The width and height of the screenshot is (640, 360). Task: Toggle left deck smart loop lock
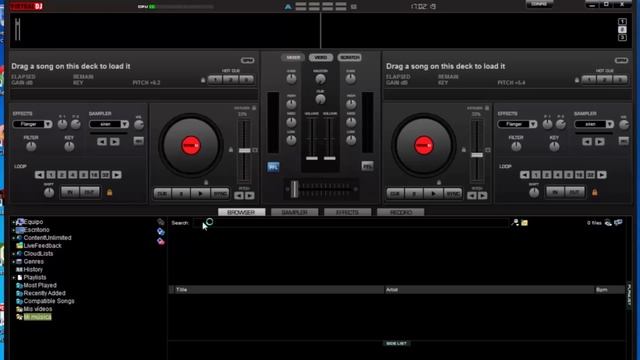tap(109, 192)
